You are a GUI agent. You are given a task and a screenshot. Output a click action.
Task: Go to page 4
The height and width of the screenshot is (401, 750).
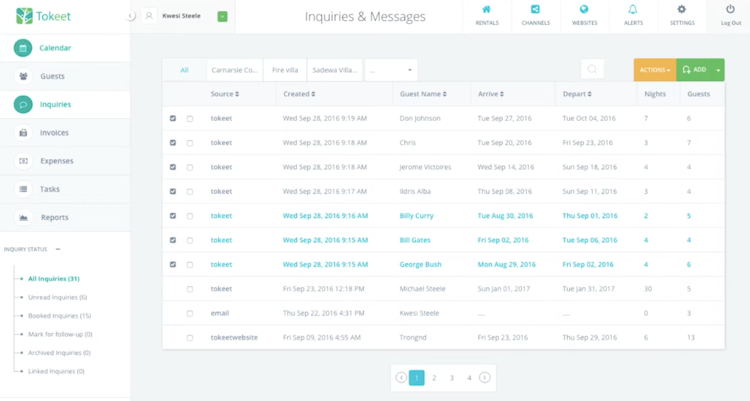click(469, 378)
